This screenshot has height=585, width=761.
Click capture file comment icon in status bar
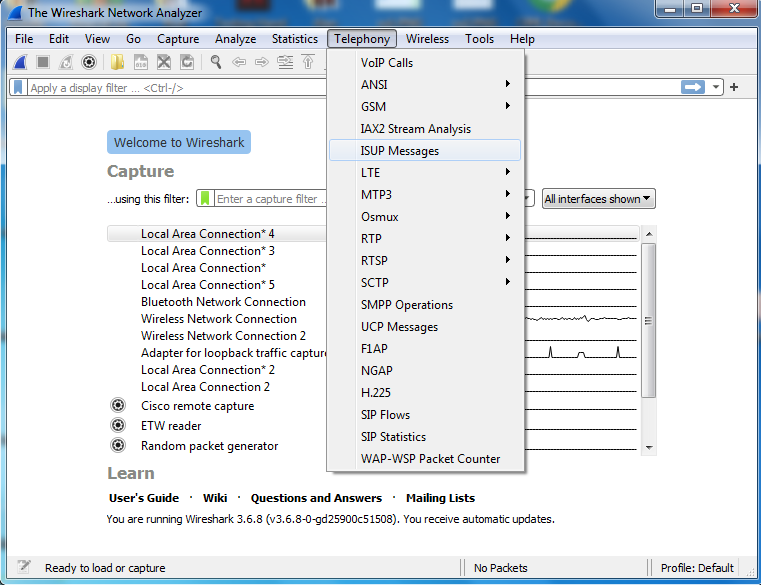[x=23, y=567]
